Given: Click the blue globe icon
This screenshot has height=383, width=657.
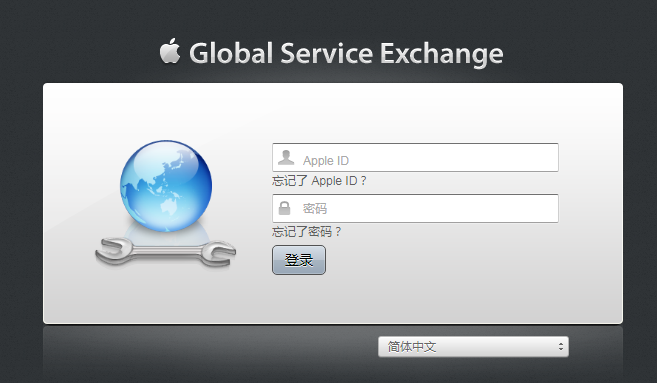Looking at the screenshot, I should coord(166,186).
